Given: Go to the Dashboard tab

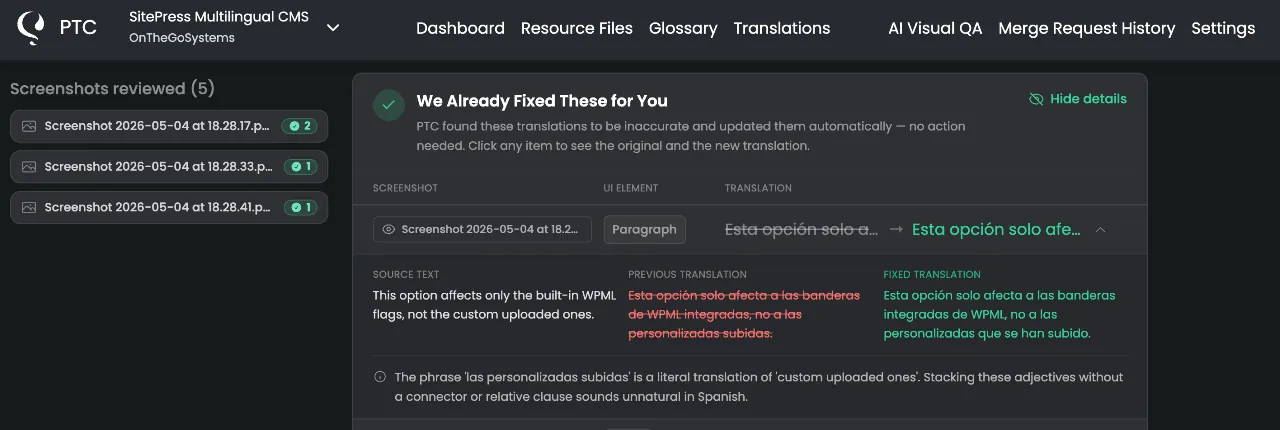Looking at the screenshot, I should coord(460,28).
